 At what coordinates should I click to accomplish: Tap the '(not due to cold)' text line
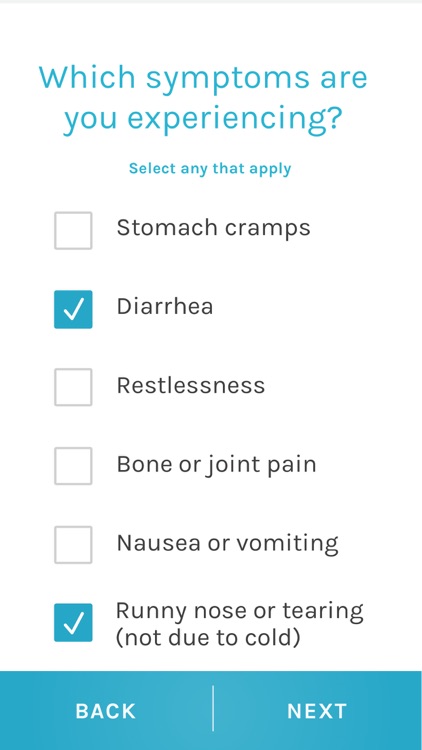208,639
